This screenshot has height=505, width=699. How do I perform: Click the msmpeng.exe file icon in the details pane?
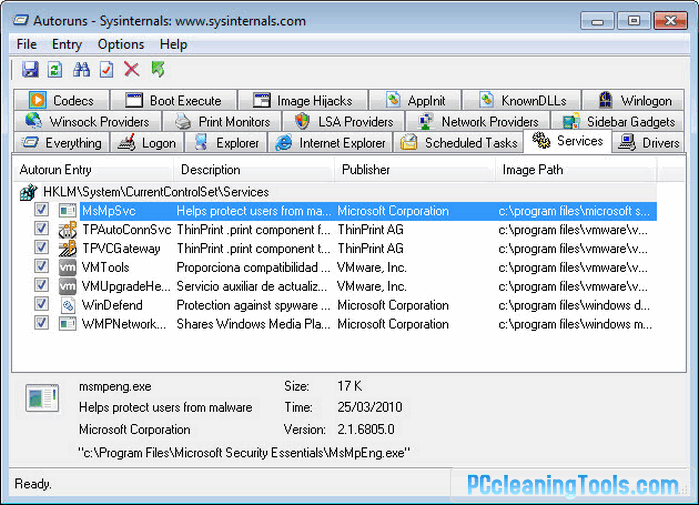42,398
